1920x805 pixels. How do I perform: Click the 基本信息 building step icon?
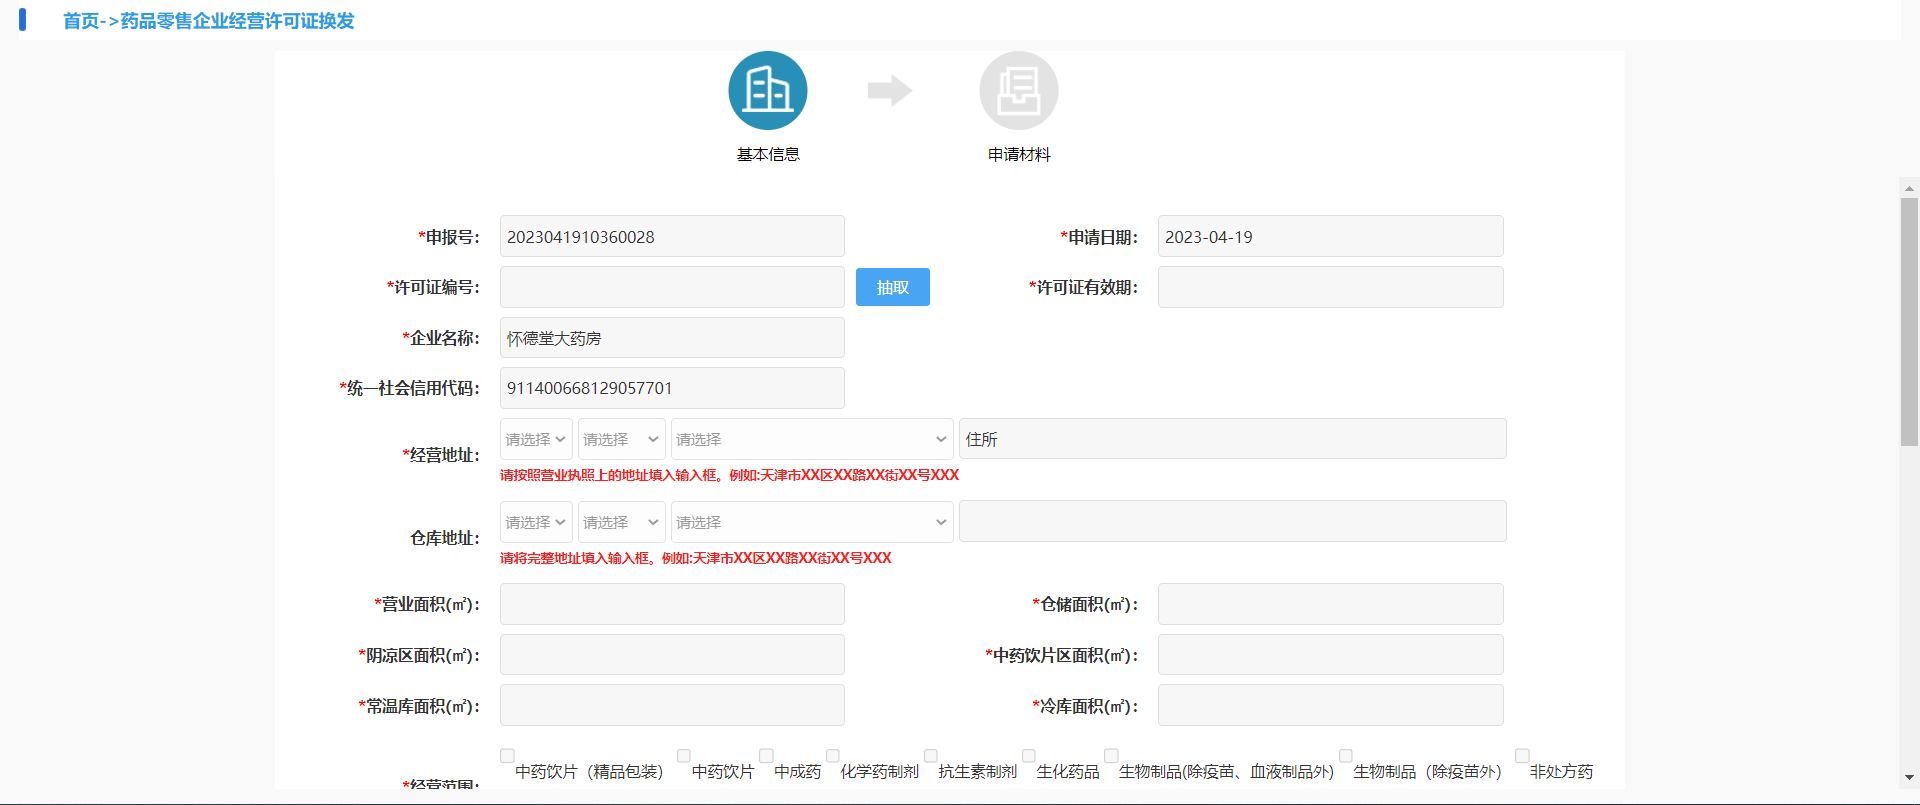pyautogui.click(x=767, y=91)
